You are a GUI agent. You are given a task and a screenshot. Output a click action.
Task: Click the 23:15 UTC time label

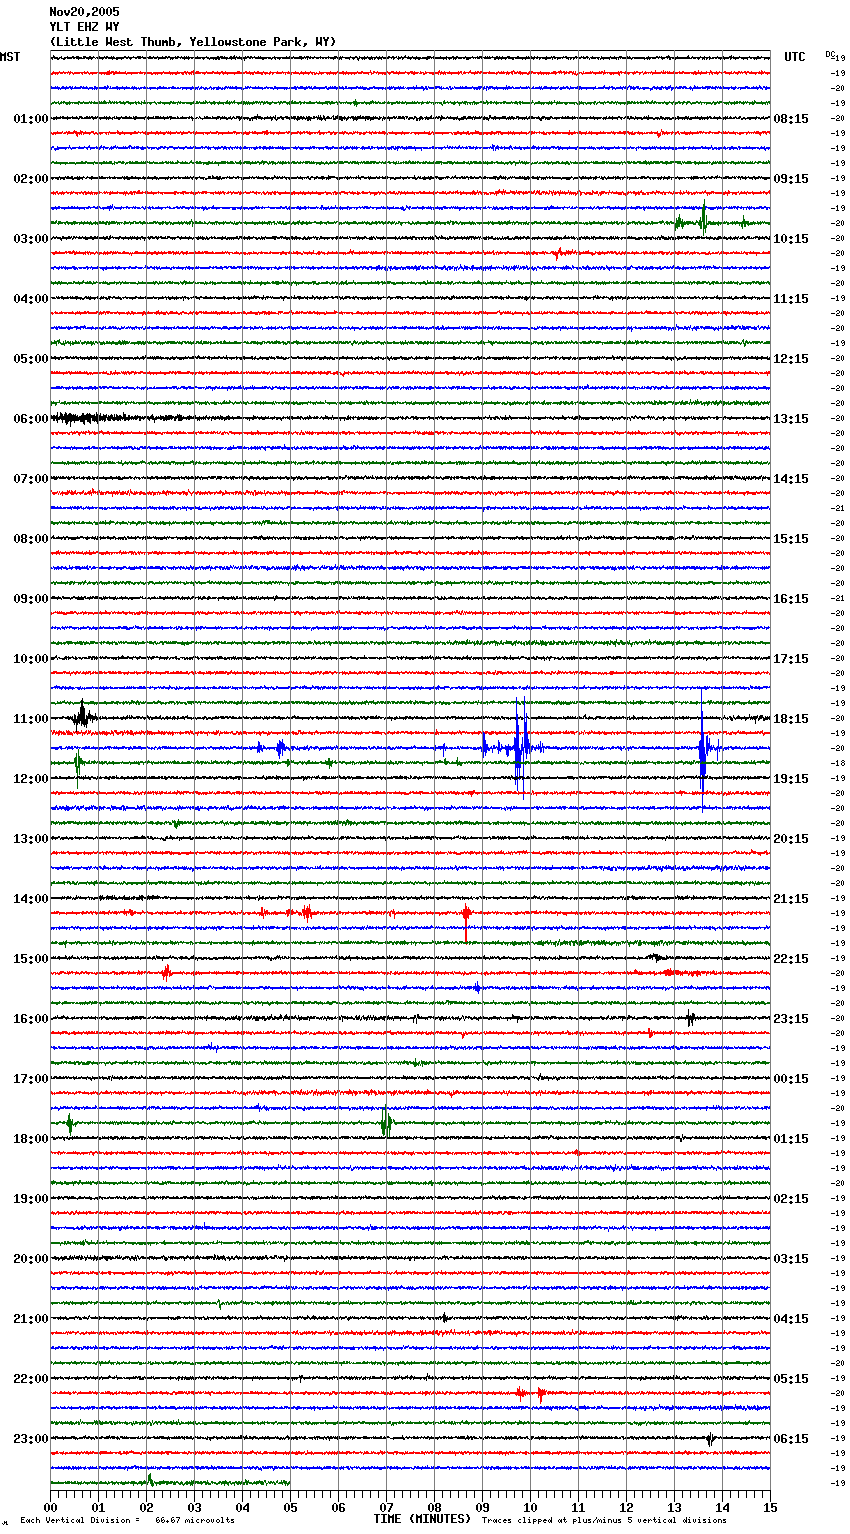point(791,1019)
